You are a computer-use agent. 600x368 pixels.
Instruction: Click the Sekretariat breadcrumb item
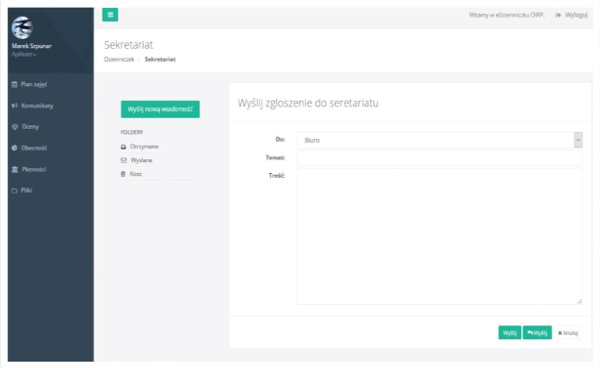click(160, 59)
